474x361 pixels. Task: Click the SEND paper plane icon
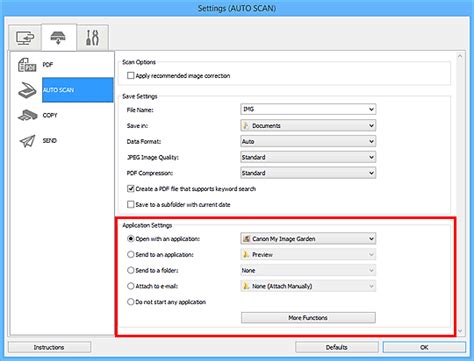pyautogui.click(x=27, y=141)
